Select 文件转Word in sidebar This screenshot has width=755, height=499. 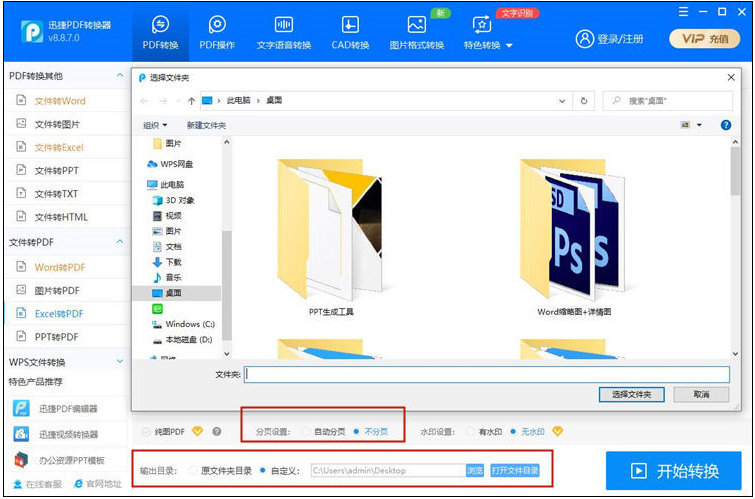tap(60, 101)
